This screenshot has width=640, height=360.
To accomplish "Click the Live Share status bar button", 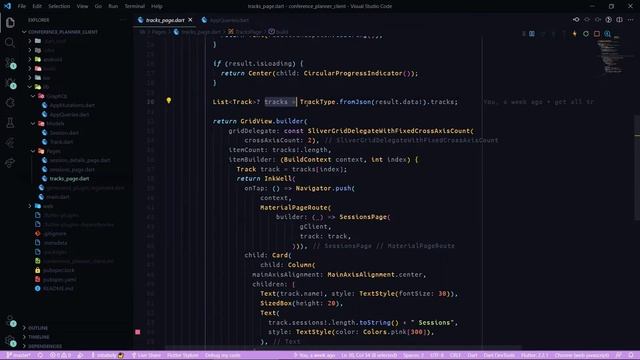I will 146,355.
